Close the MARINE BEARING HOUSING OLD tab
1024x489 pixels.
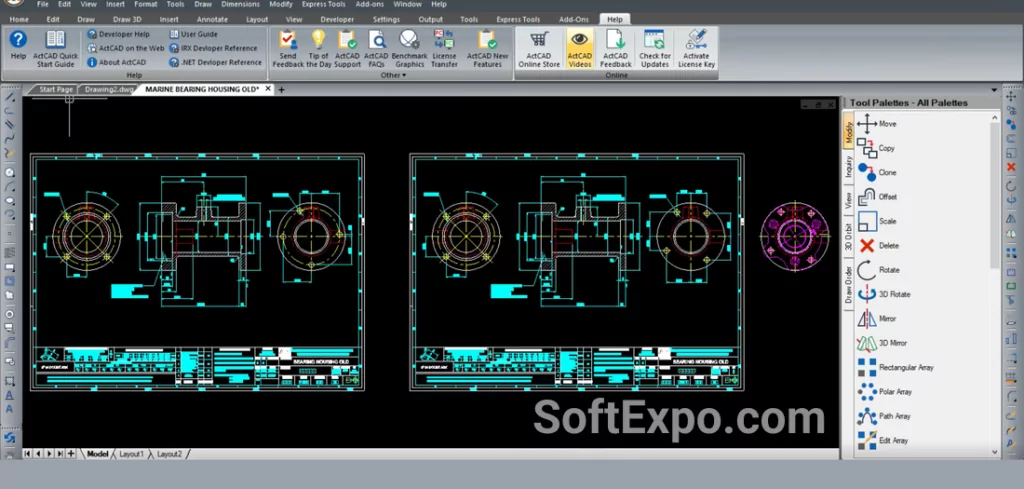(268, 89)
